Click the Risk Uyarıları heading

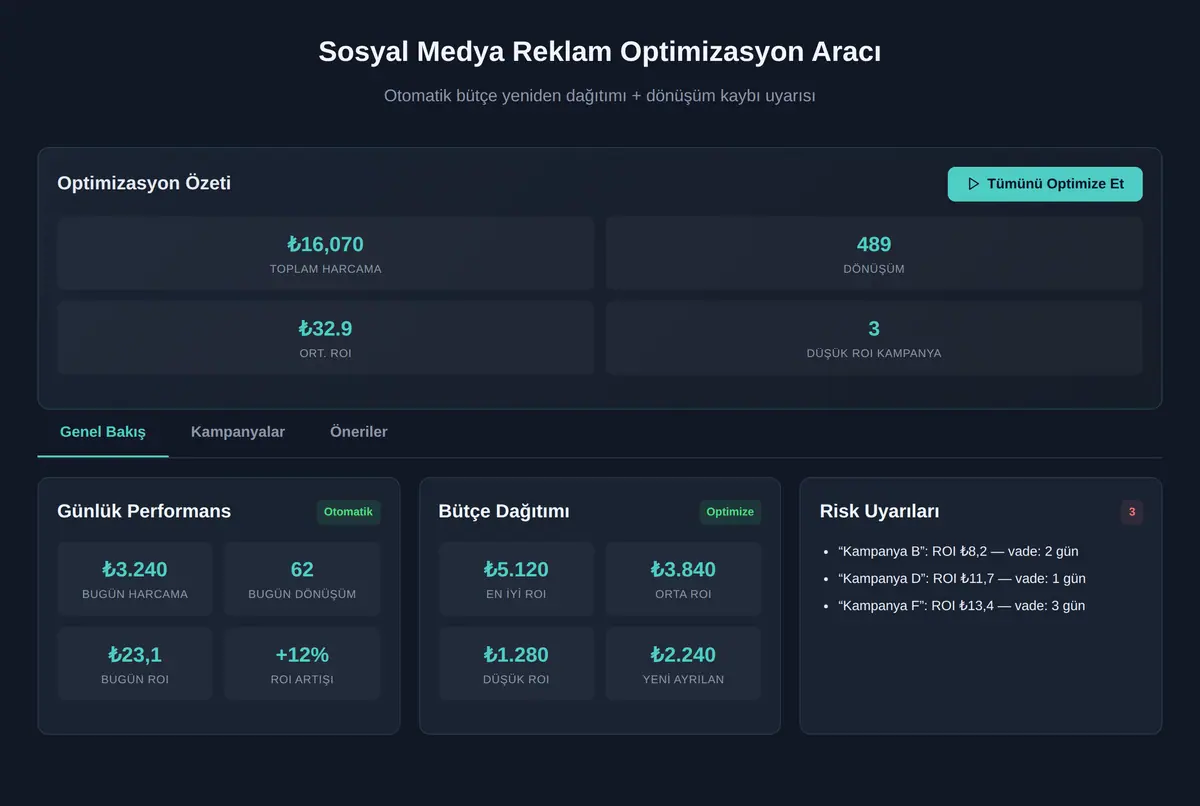coord(879,511)
